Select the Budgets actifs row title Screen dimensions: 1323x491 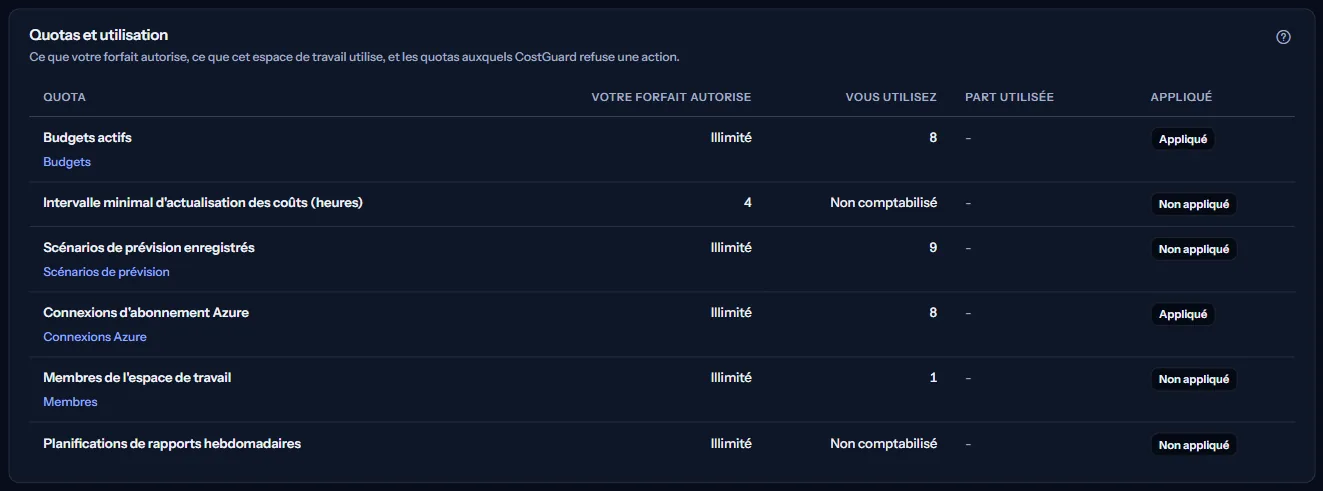[x=87, y=138]
